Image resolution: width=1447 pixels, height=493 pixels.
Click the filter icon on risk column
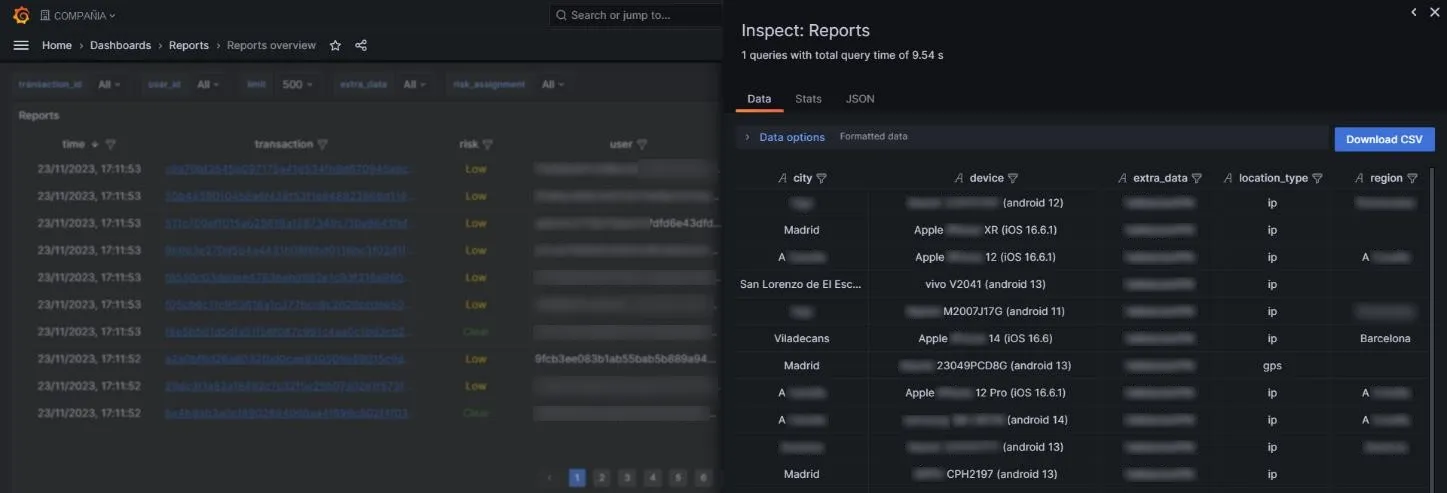tap(488, 144)
